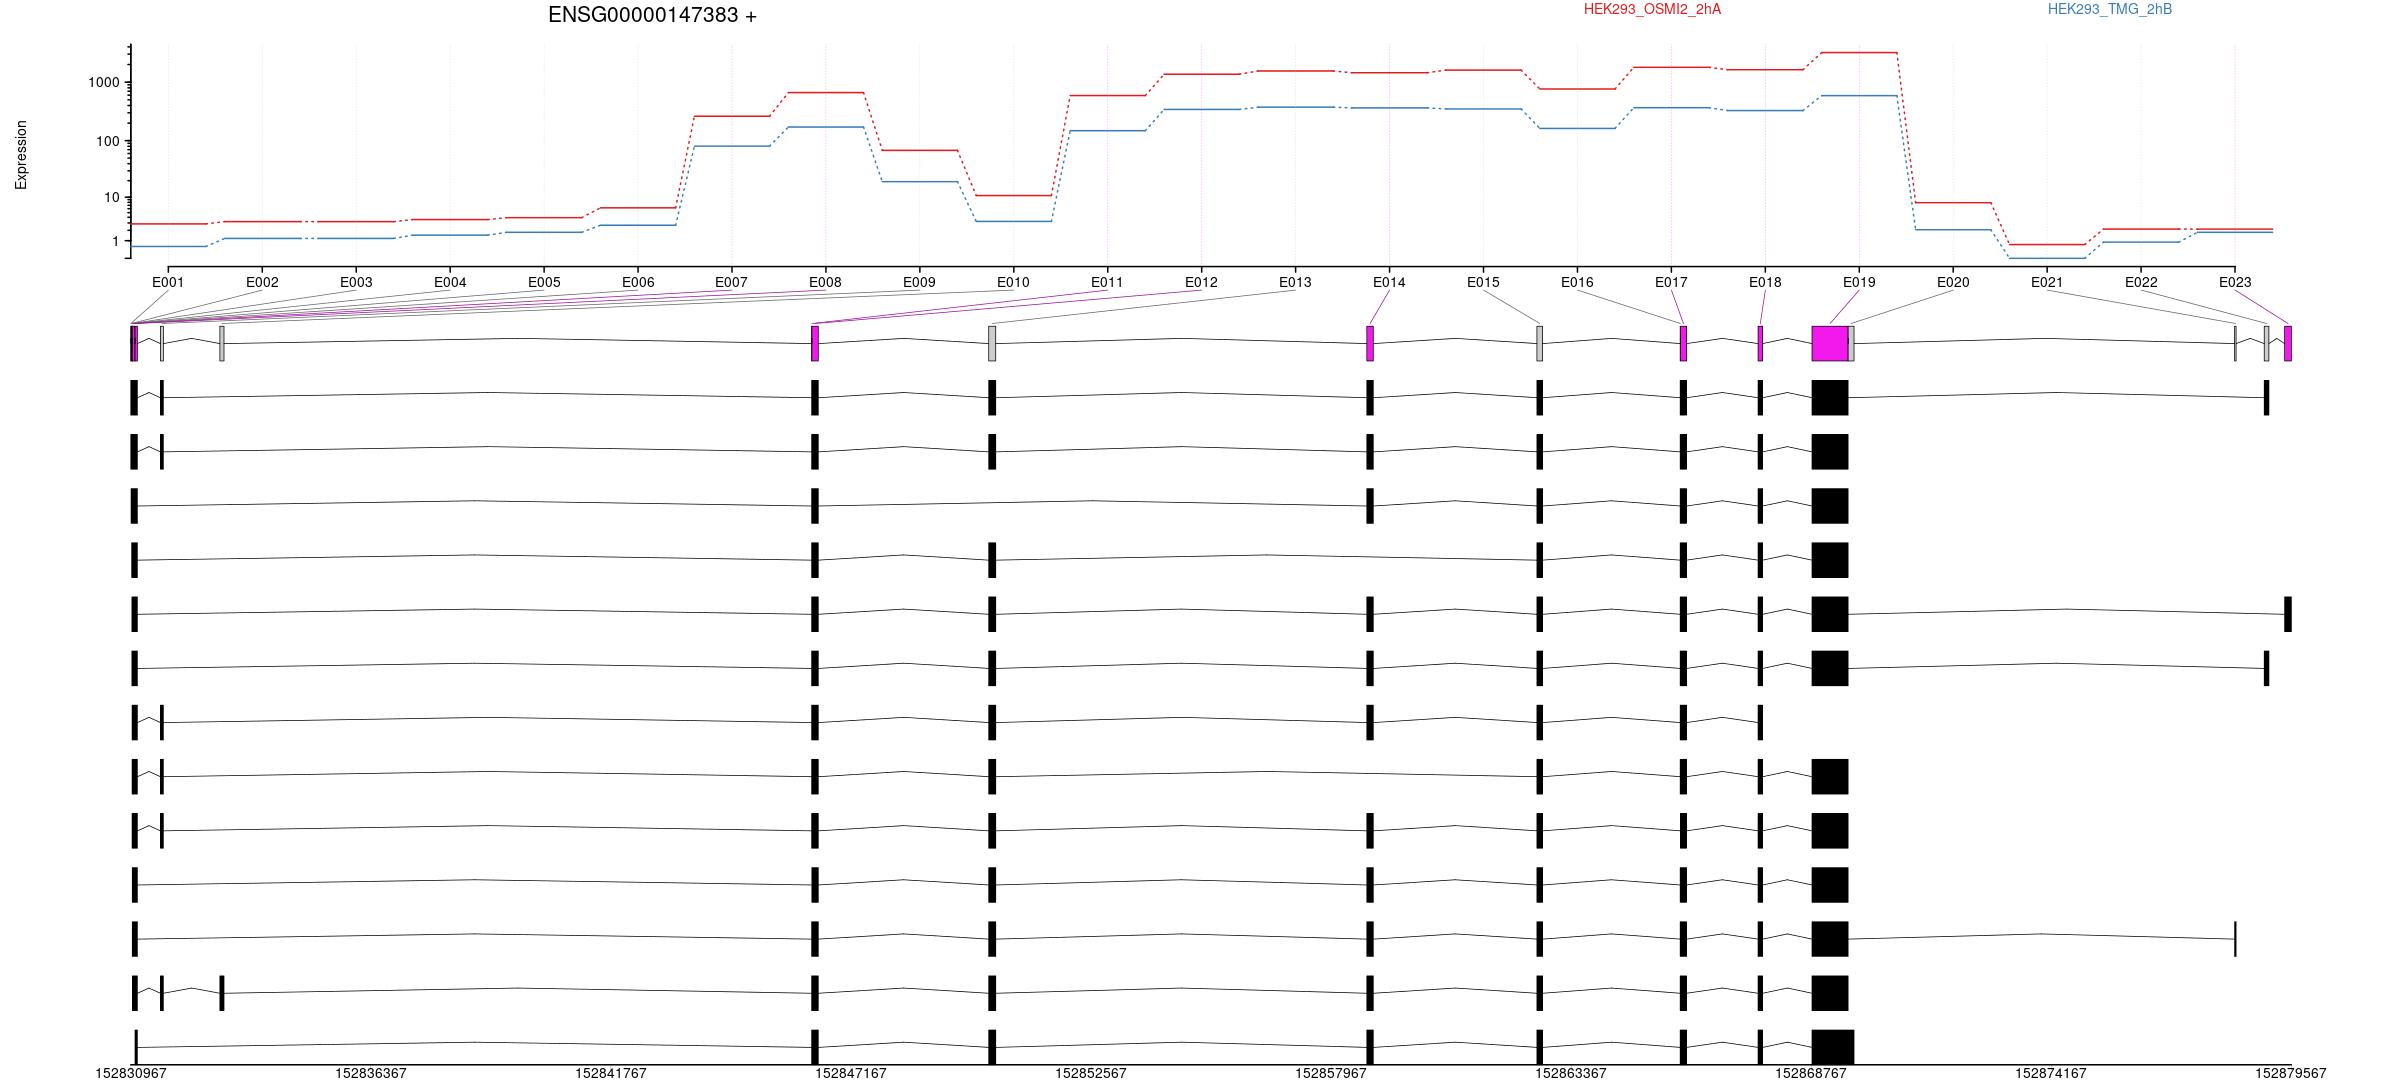Click the red expression line above E008
2400x1090 pixels.
click(825, 93)
